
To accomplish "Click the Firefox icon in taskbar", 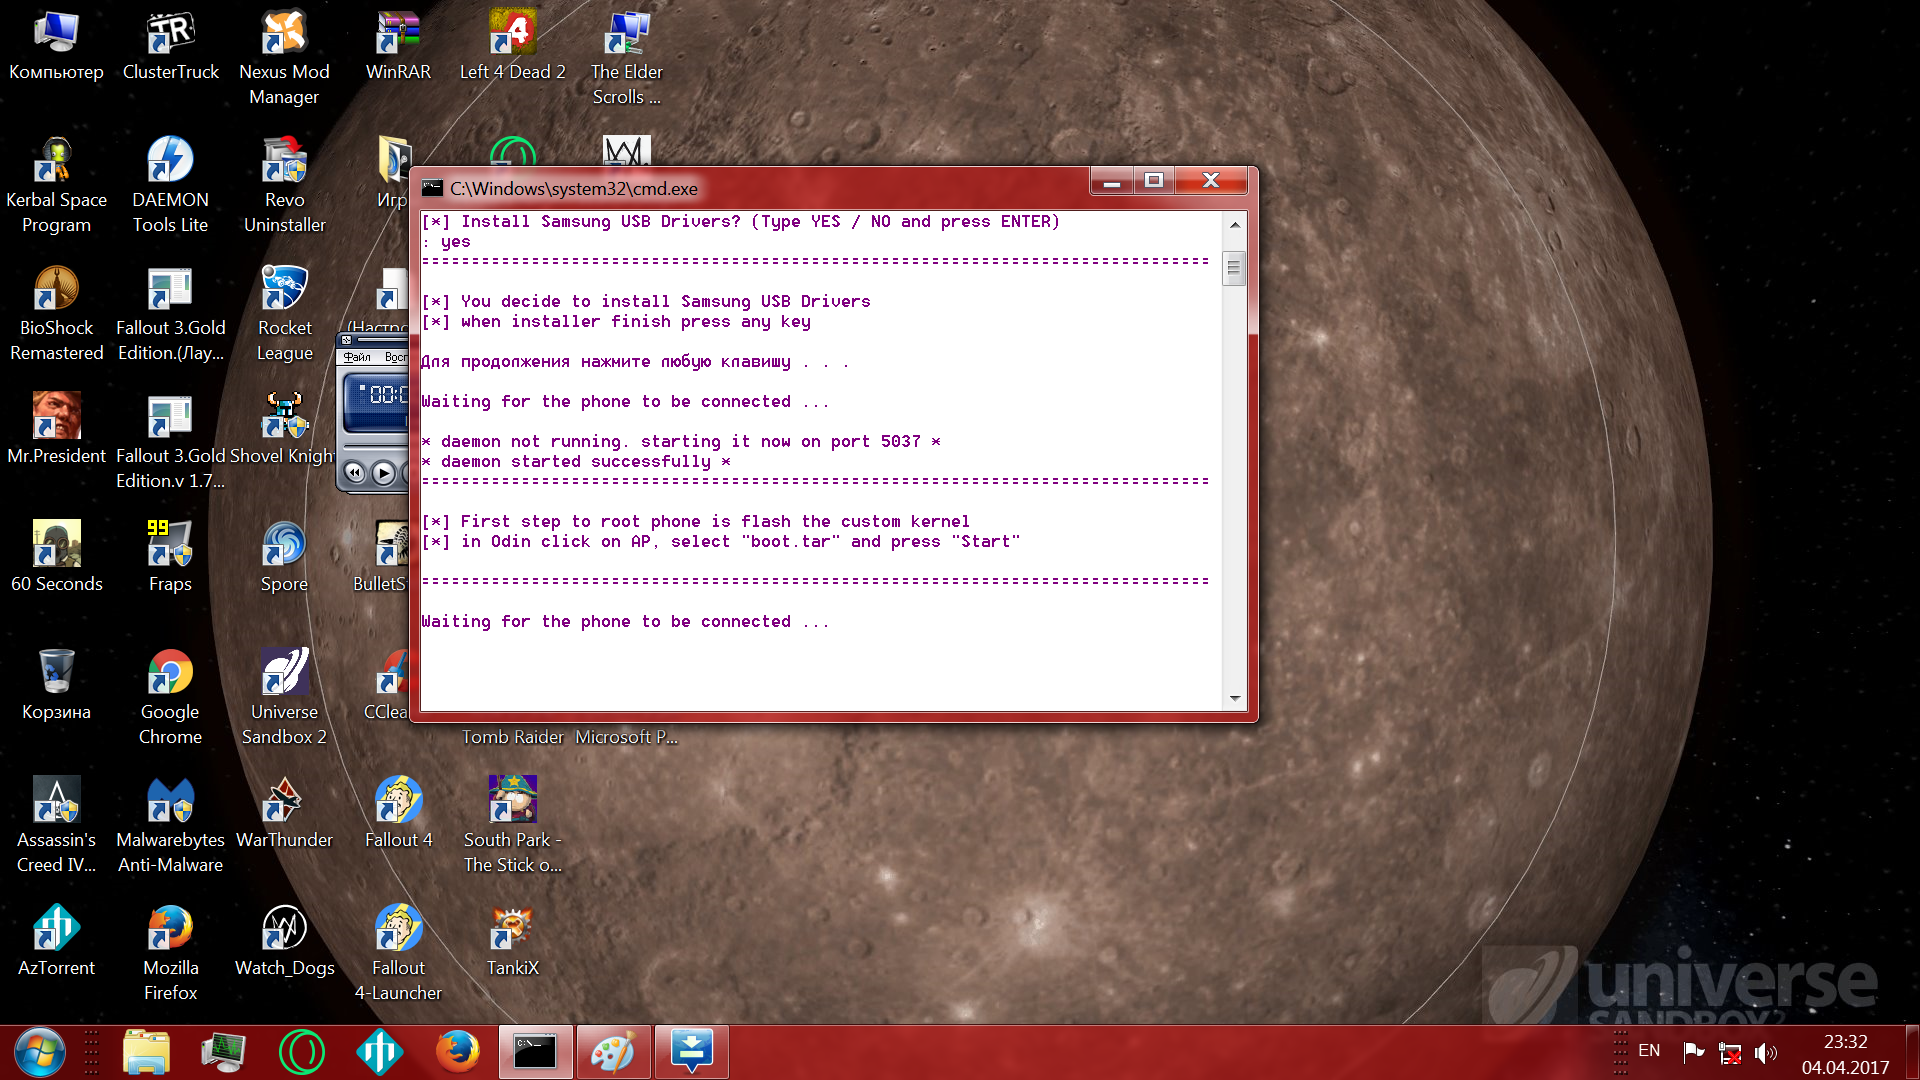I will coord(458,1052).
